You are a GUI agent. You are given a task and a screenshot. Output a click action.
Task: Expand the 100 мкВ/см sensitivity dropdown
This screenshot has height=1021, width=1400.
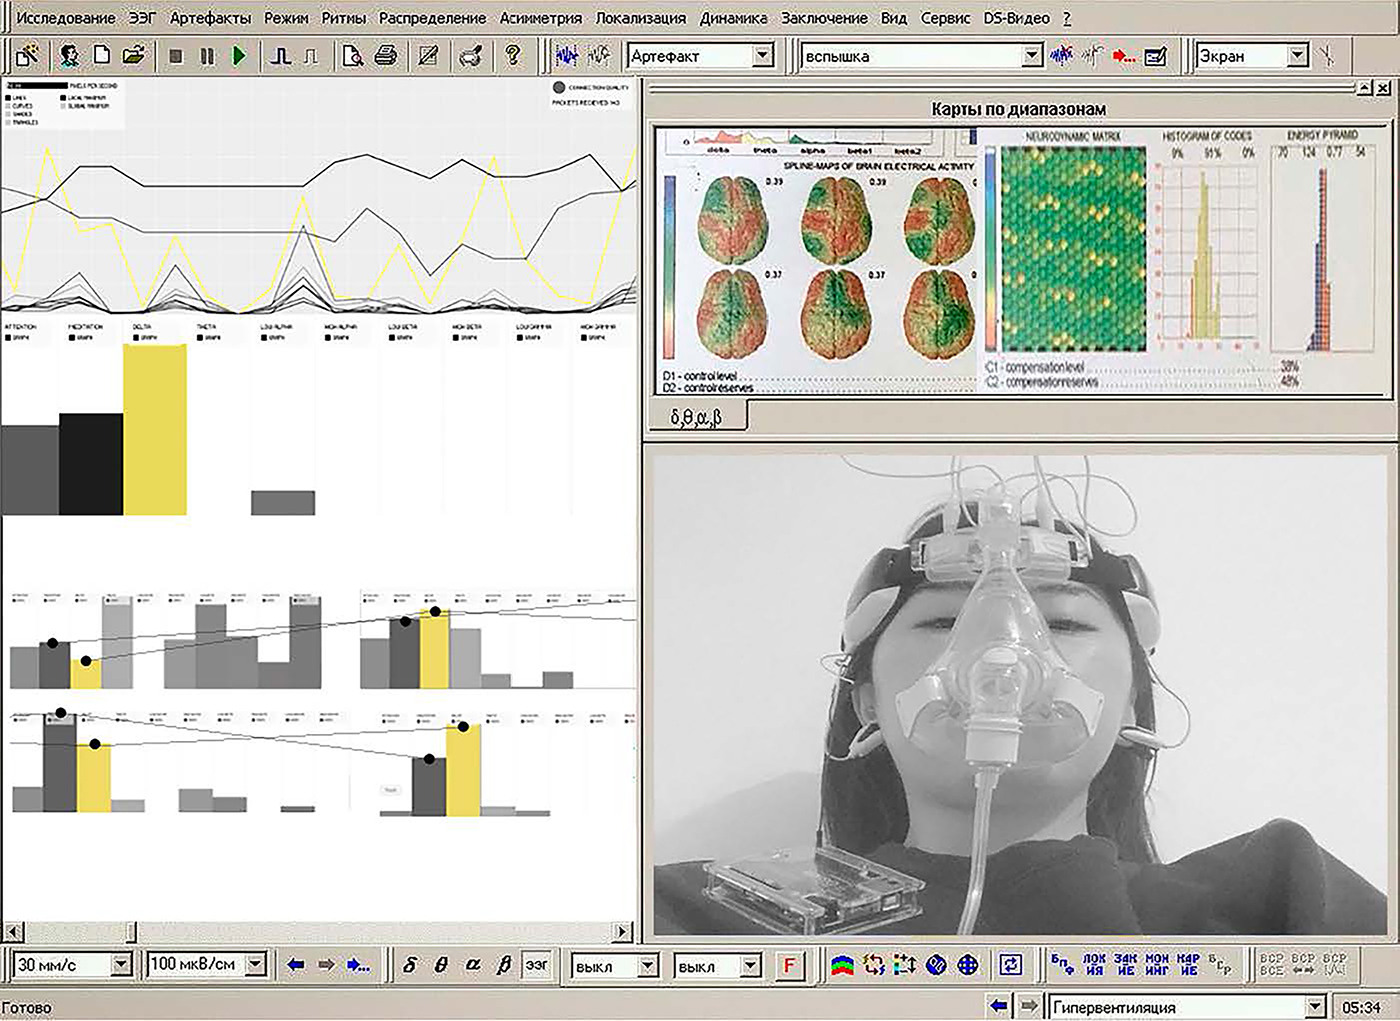[x=256, y=965]
